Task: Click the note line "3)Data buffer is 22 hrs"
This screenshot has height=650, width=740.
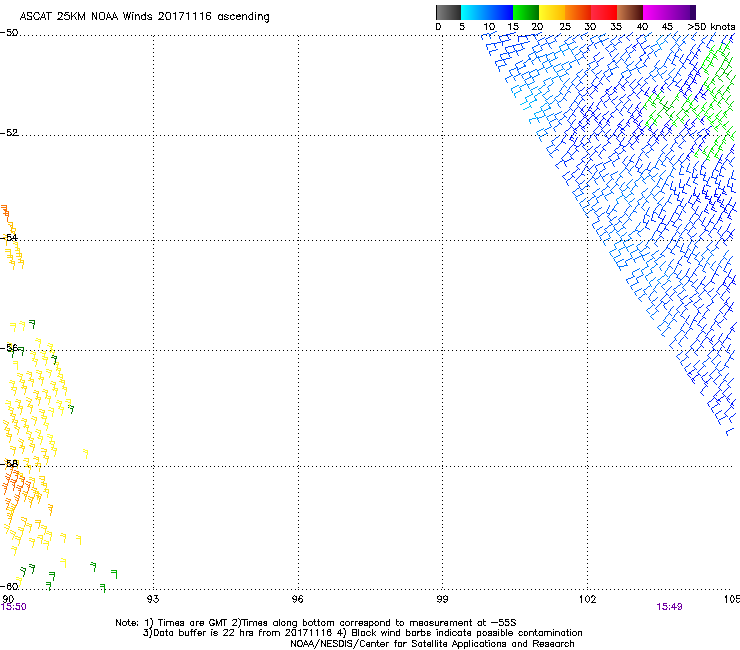Action: pos(362,633)
